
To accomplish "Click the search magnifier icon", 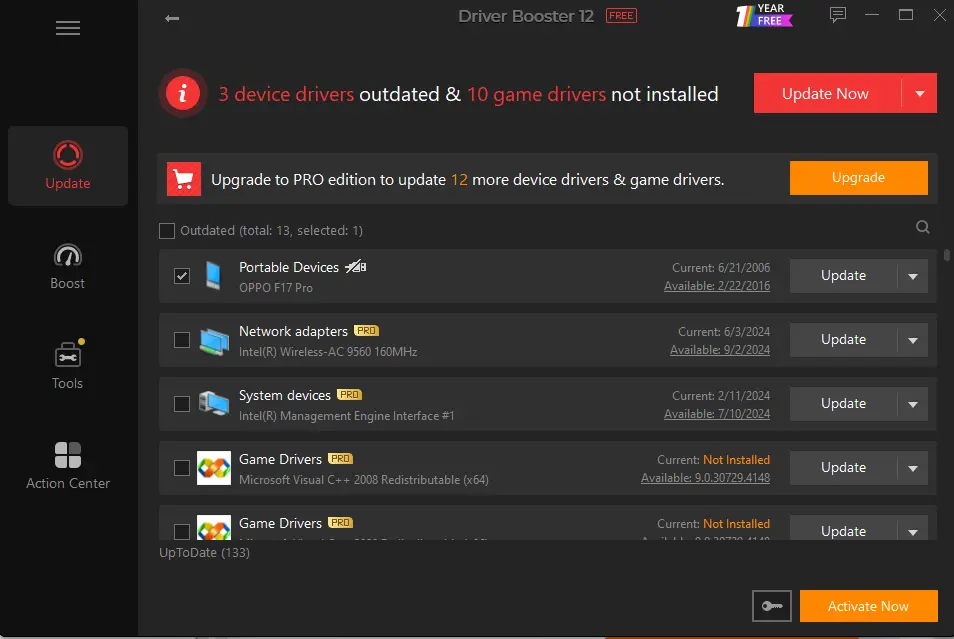I will (x=922, y=227).
